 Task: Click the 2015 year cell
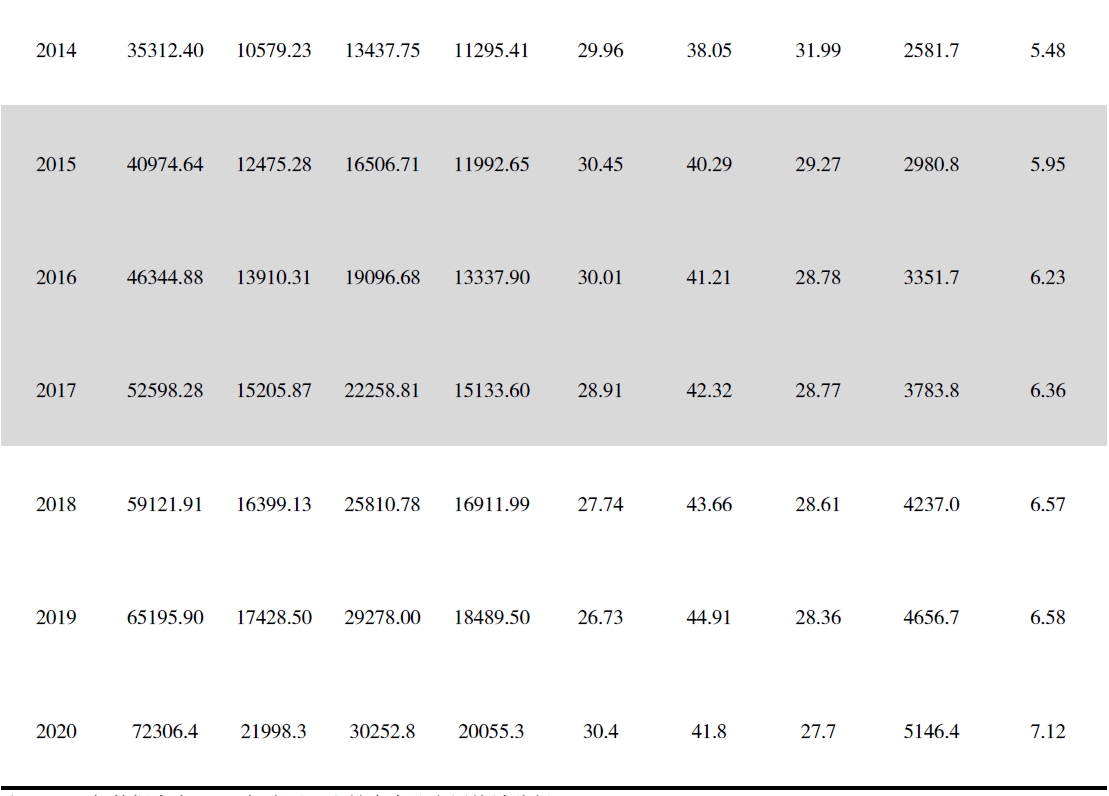(56, 165)
